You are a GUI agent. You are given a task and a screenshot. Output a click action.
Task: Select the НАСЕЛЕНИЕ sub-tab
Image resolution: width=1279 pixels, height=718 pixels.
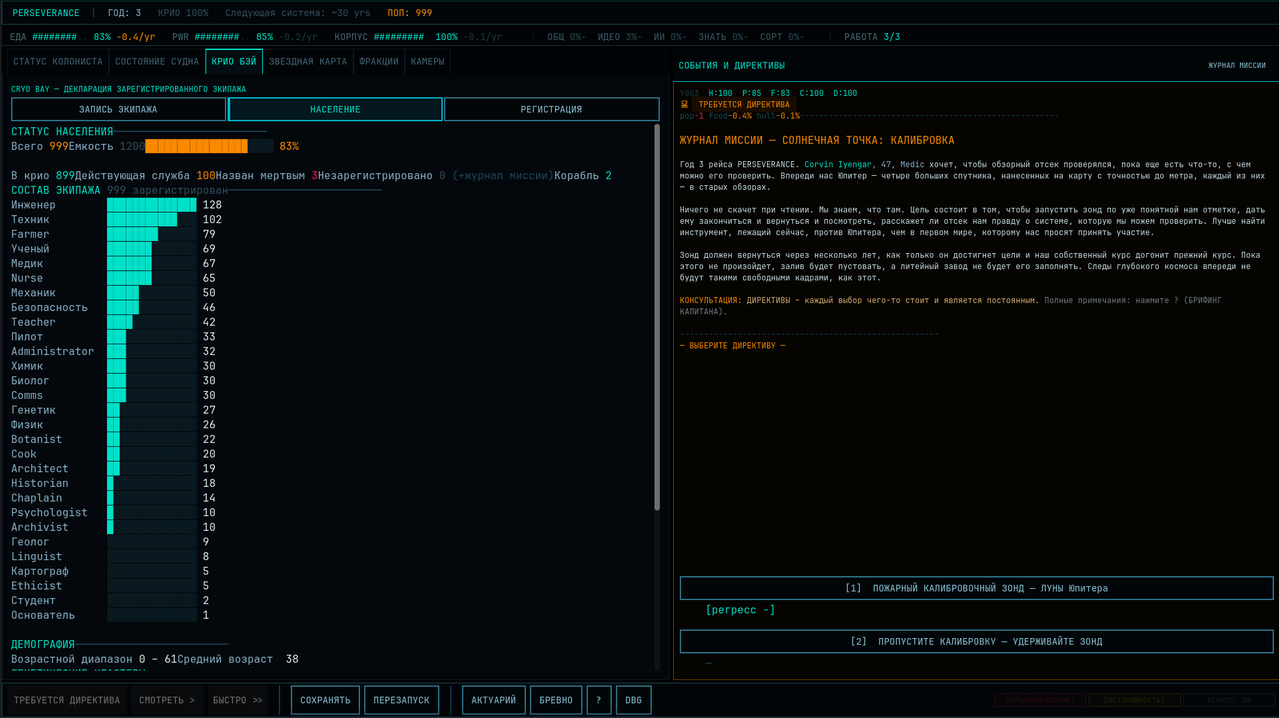click(335, 110)
